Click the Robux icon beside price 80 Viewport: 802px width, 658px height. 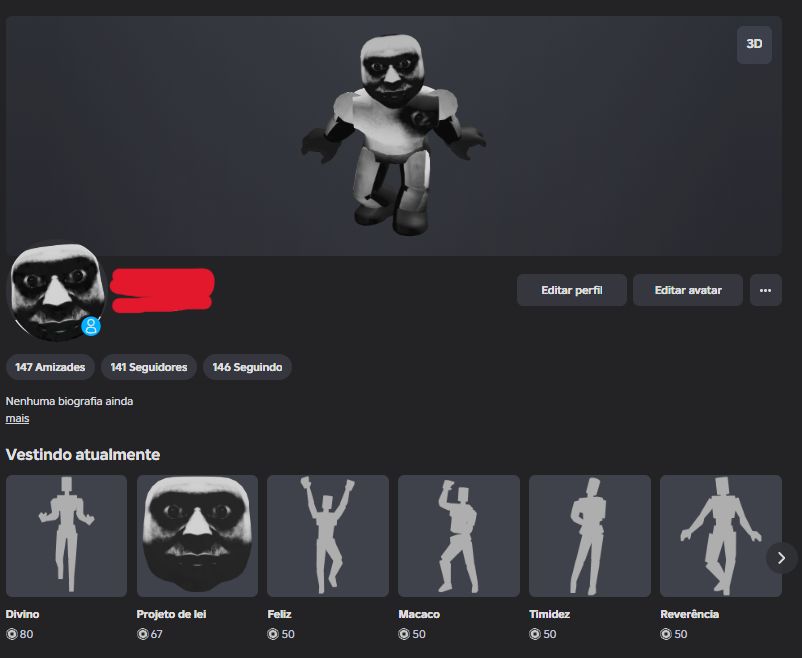pos(12,634)
